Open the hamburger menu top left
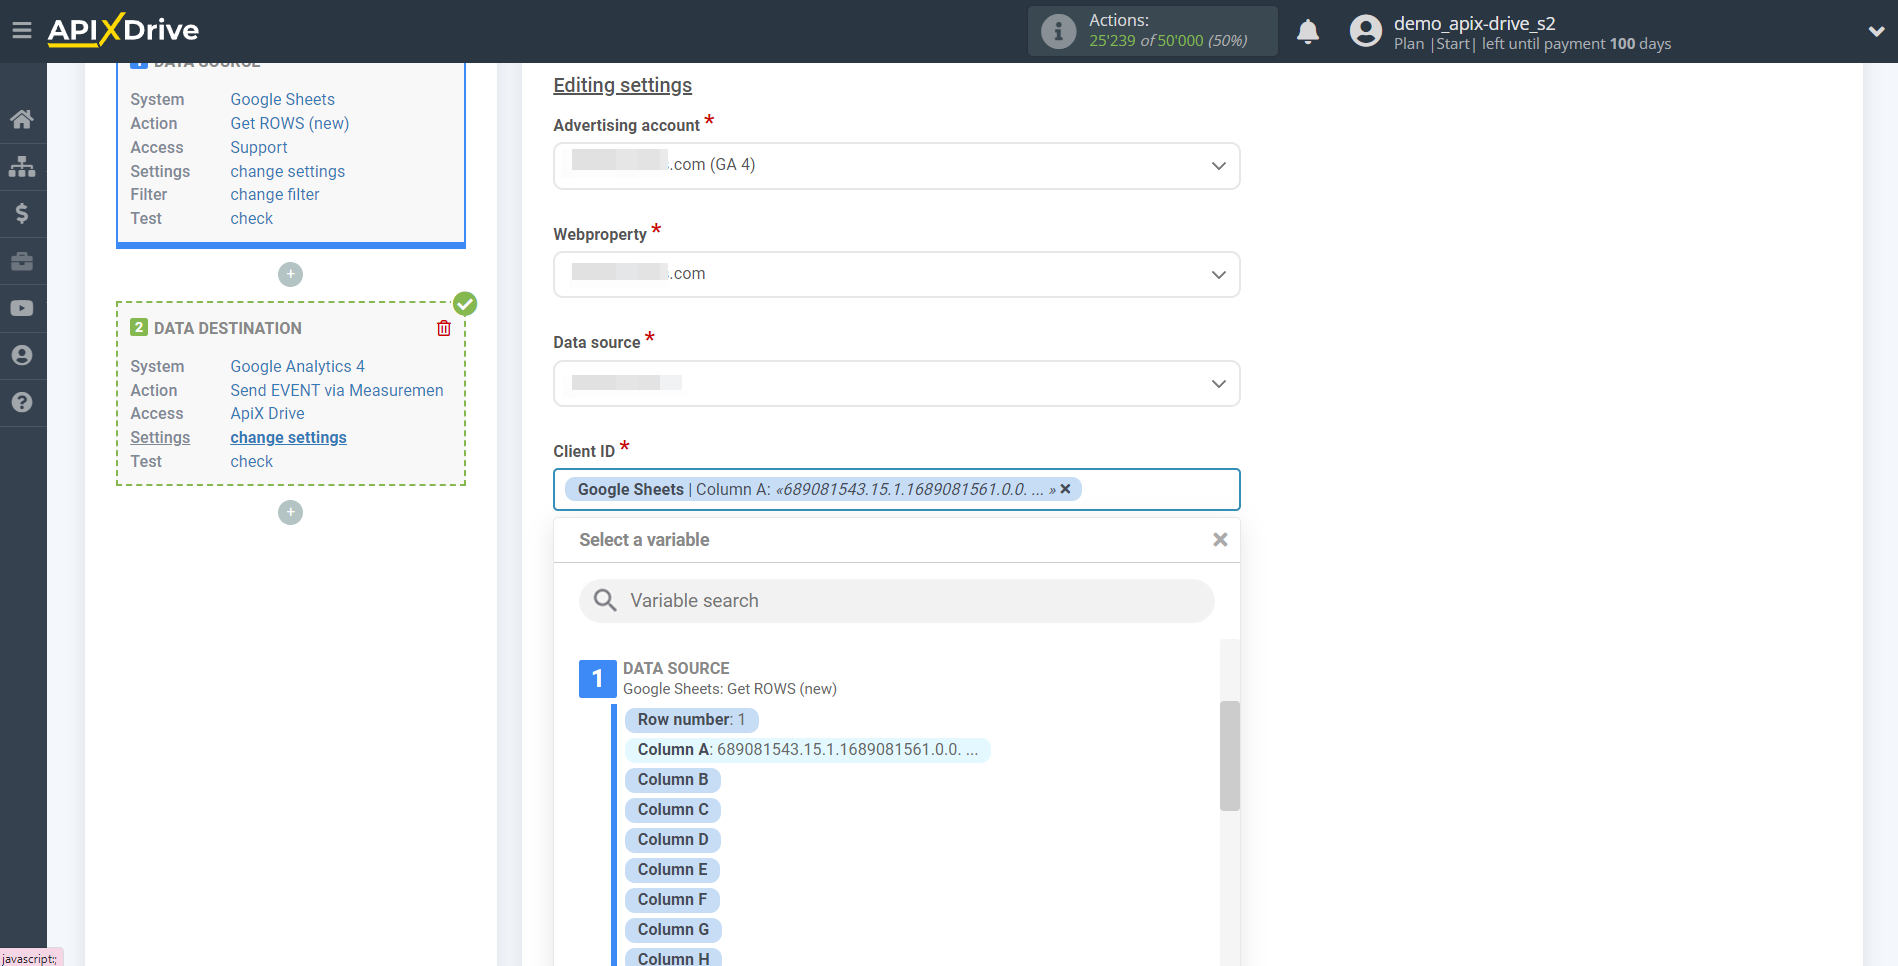This screenshot has width=1898, height=966. (22, 30)
